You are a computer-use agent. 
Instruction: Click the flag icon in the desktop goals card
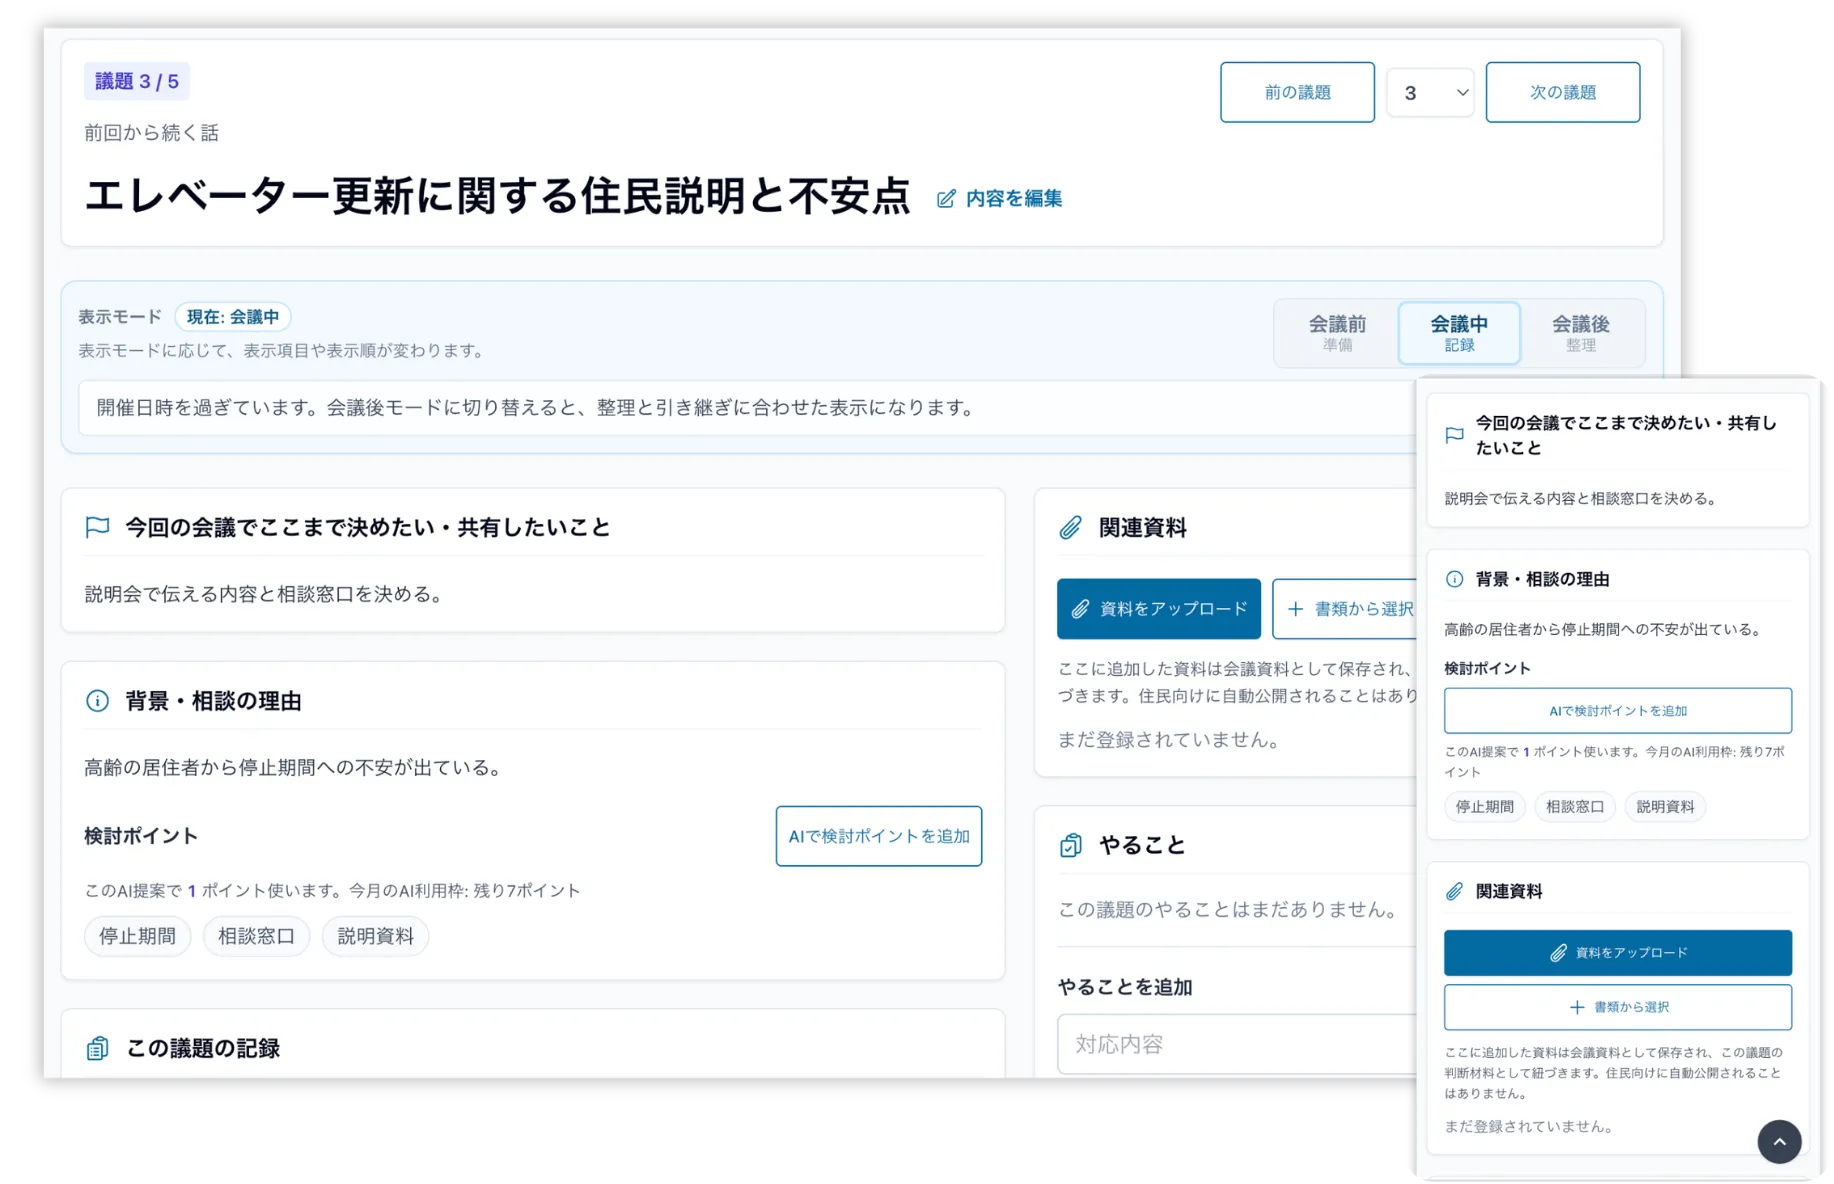[x=97, y=527]
